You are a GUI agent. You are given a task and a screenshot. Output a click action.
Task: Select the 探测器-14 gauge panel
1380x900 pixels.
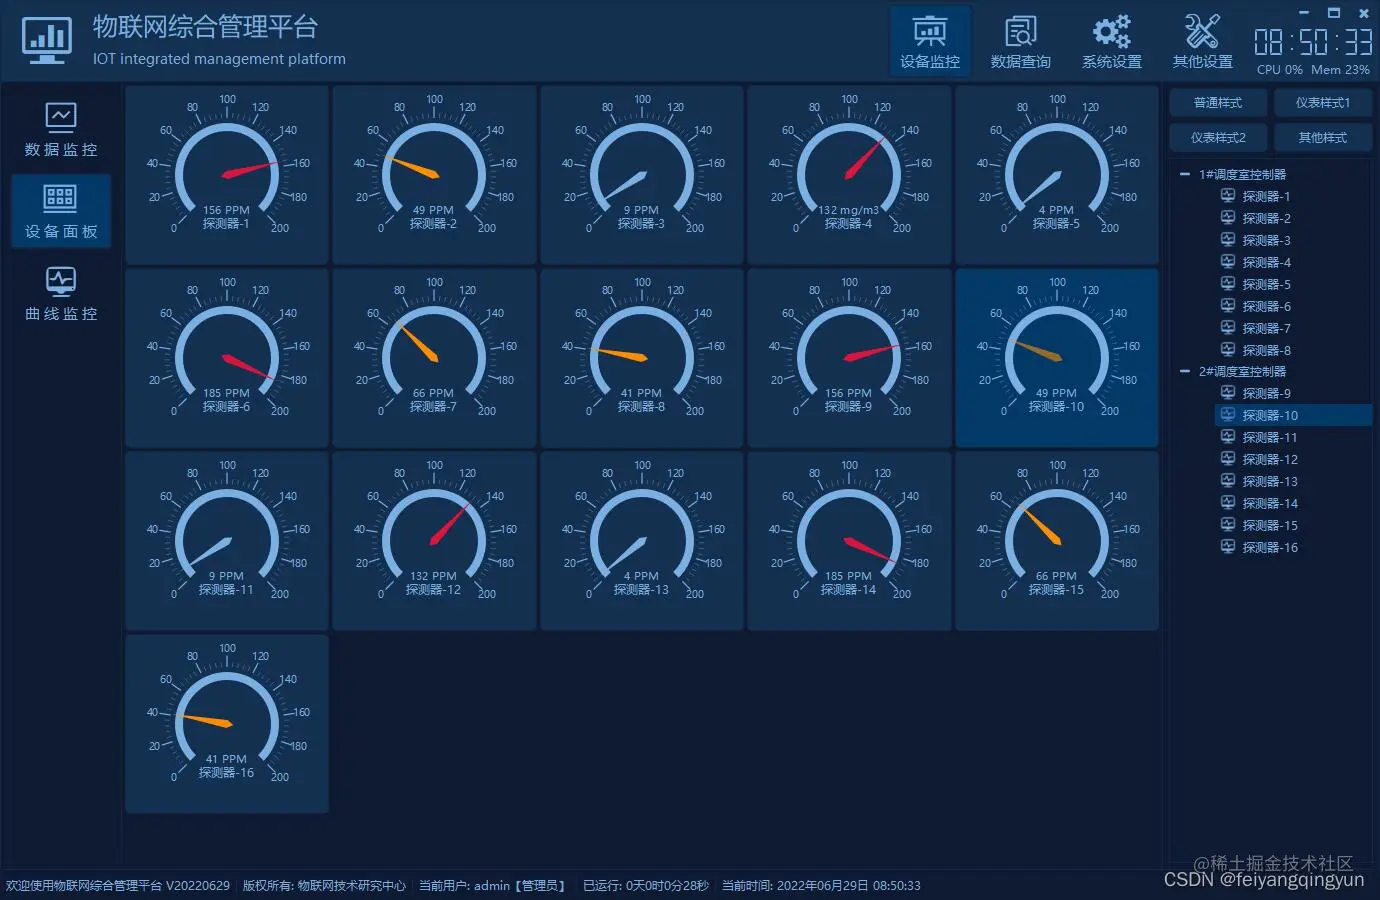tap(849, 541)
